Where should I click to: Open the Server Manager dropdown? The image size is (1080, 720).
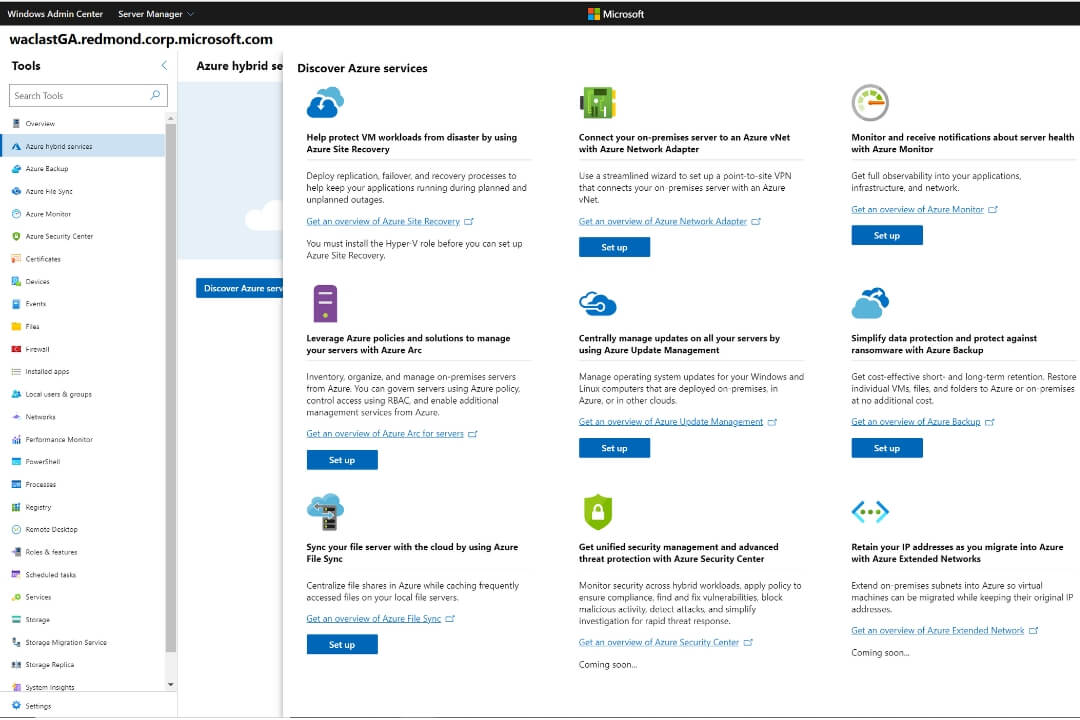tap(156, 14)
